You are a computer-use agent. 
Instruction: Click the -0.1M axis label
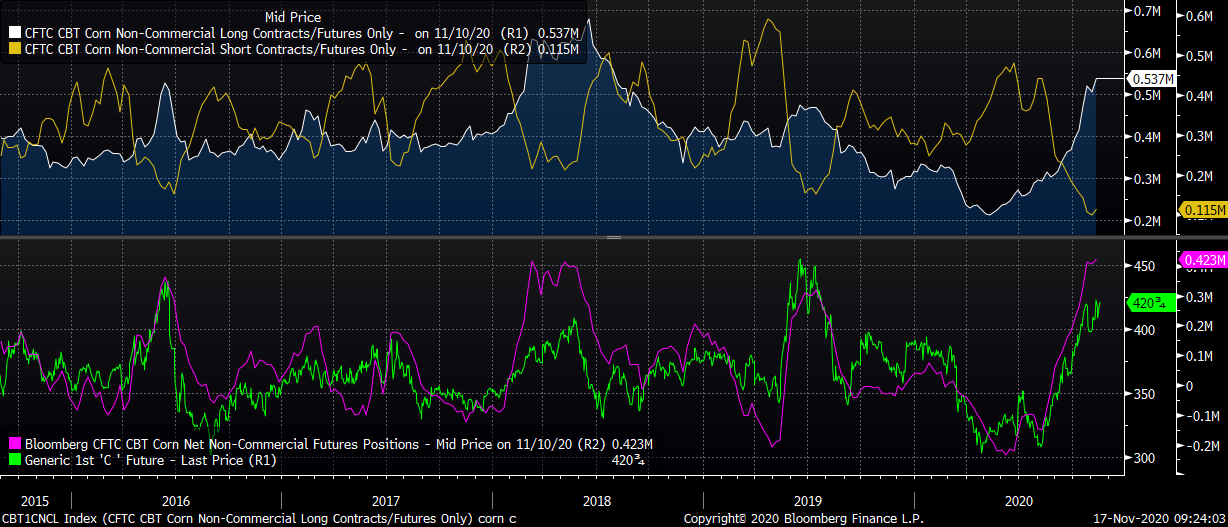tap(1201, 416)
